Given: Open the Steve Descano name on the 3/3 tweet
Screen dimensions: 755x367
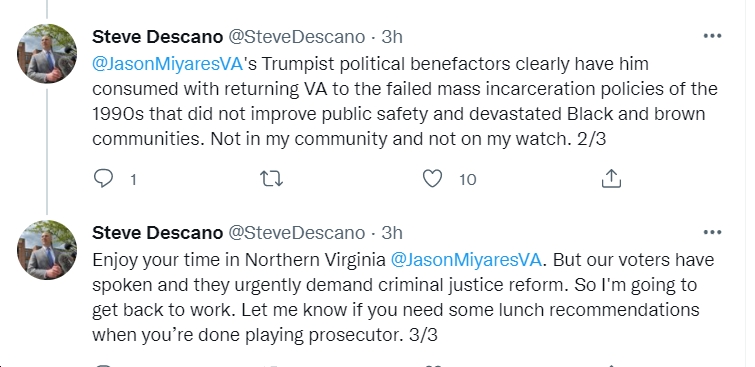Looking at the screenshot, I should click(157, 233).
